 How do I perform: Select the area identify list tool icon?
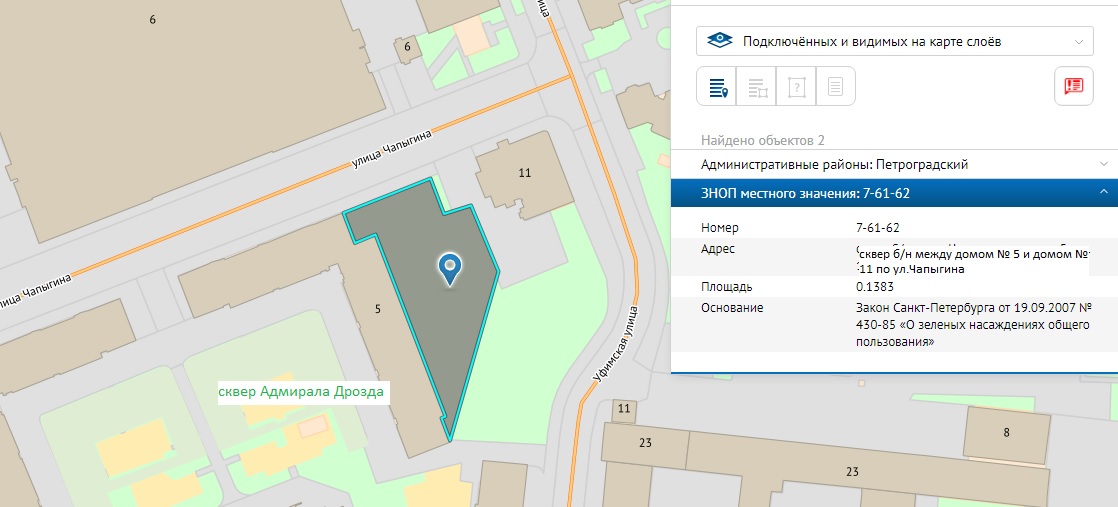click(757, 87)
